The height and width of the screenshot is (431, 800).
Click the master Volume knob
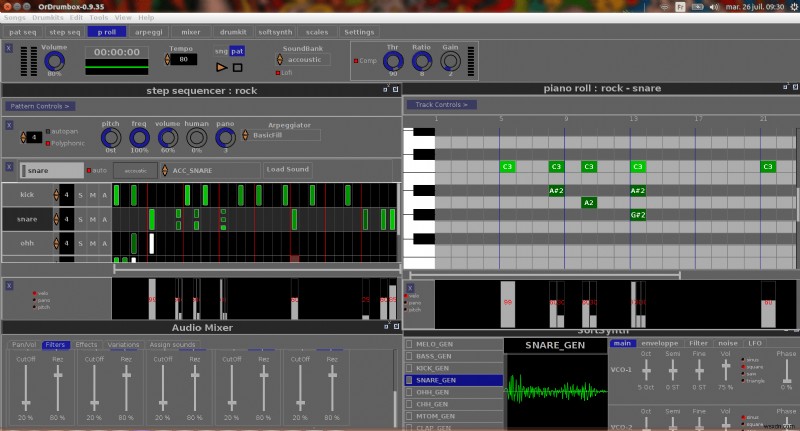pyautogui.click(x=55, y=62)
